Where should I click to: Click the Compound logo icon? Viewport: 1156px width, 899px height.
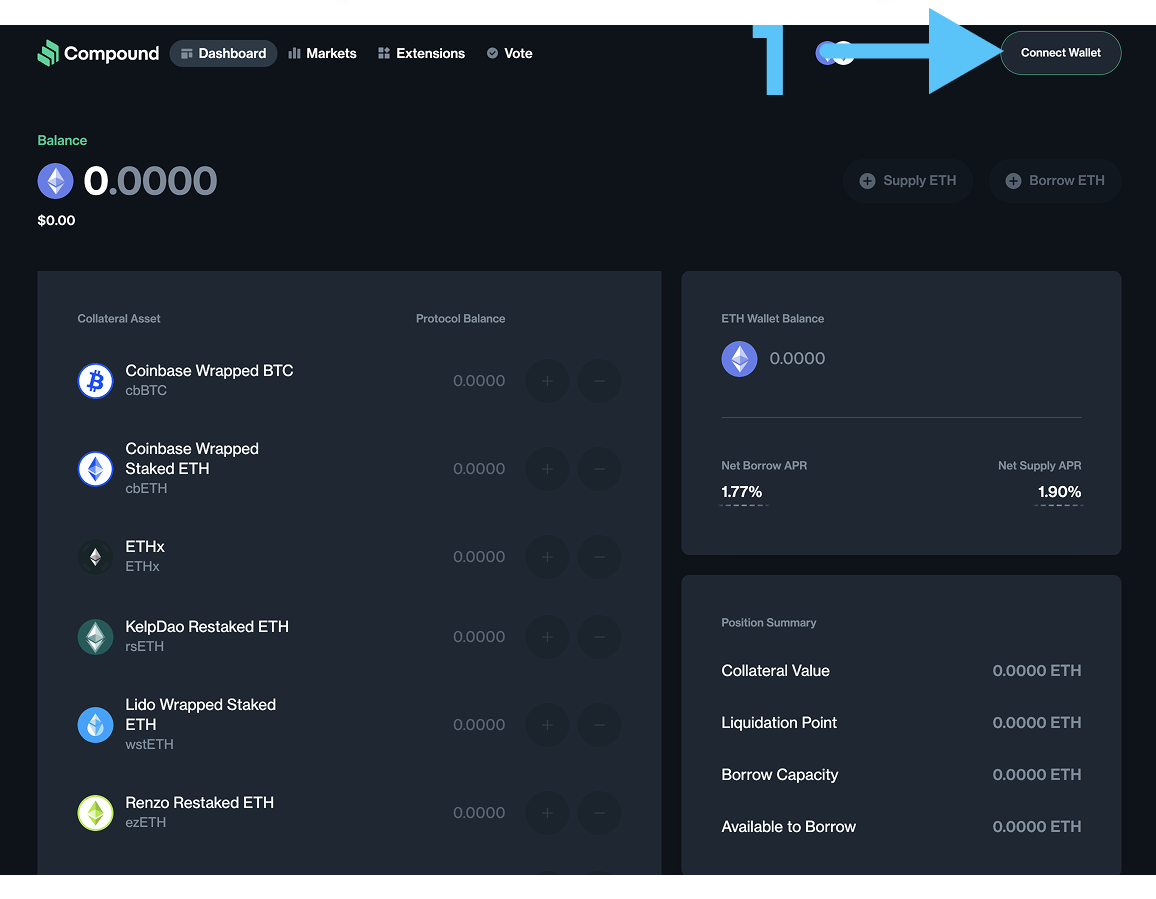[x=48, y=53]
